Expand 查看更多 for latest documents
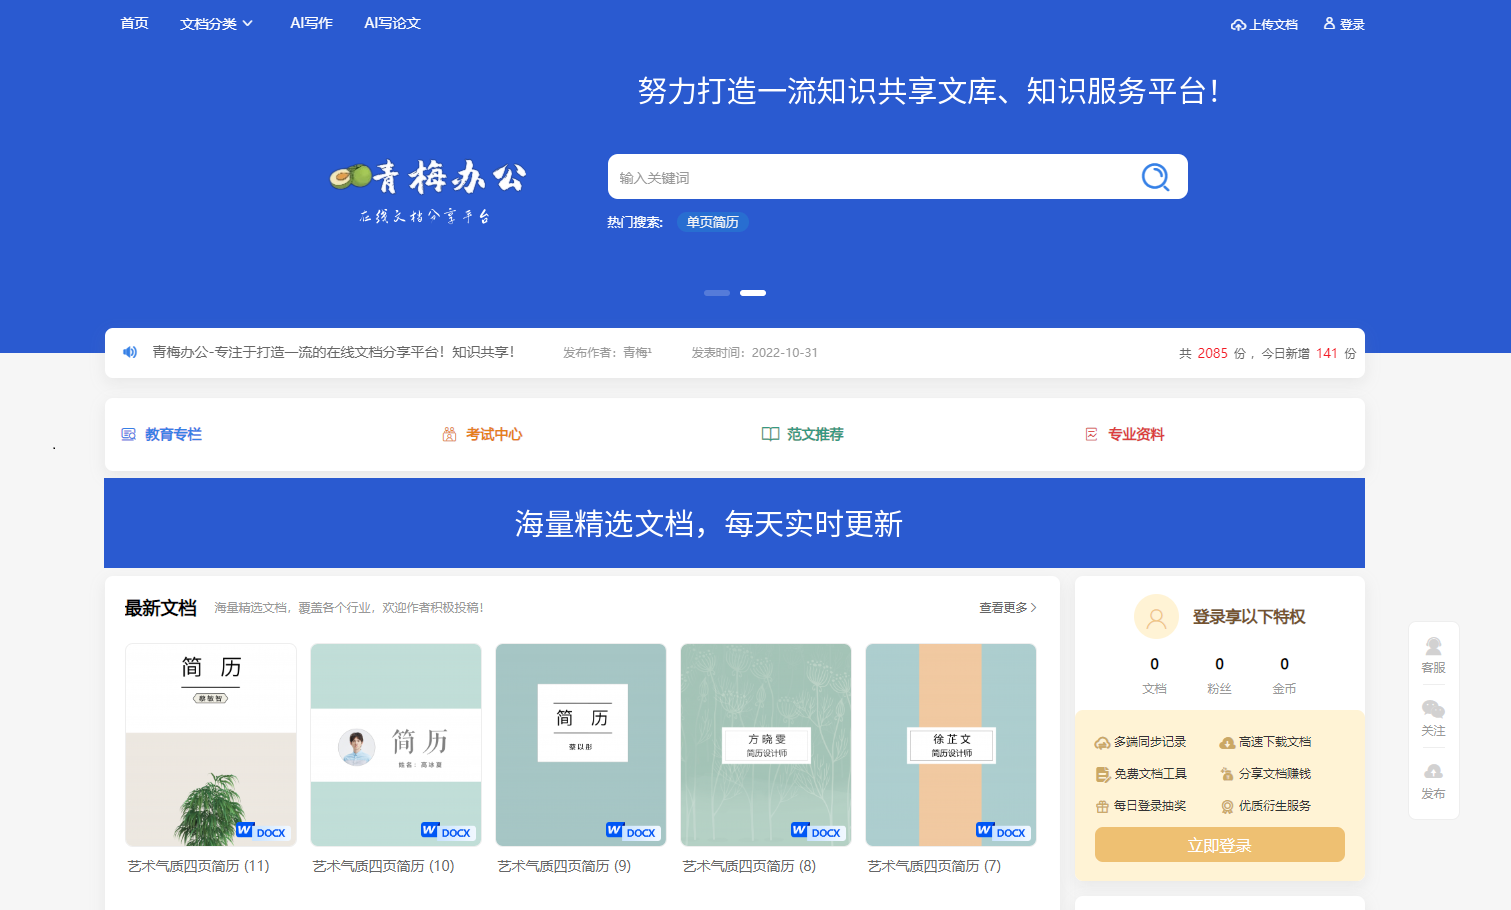Screen dimensions: 1511x910 point(1007,608)
